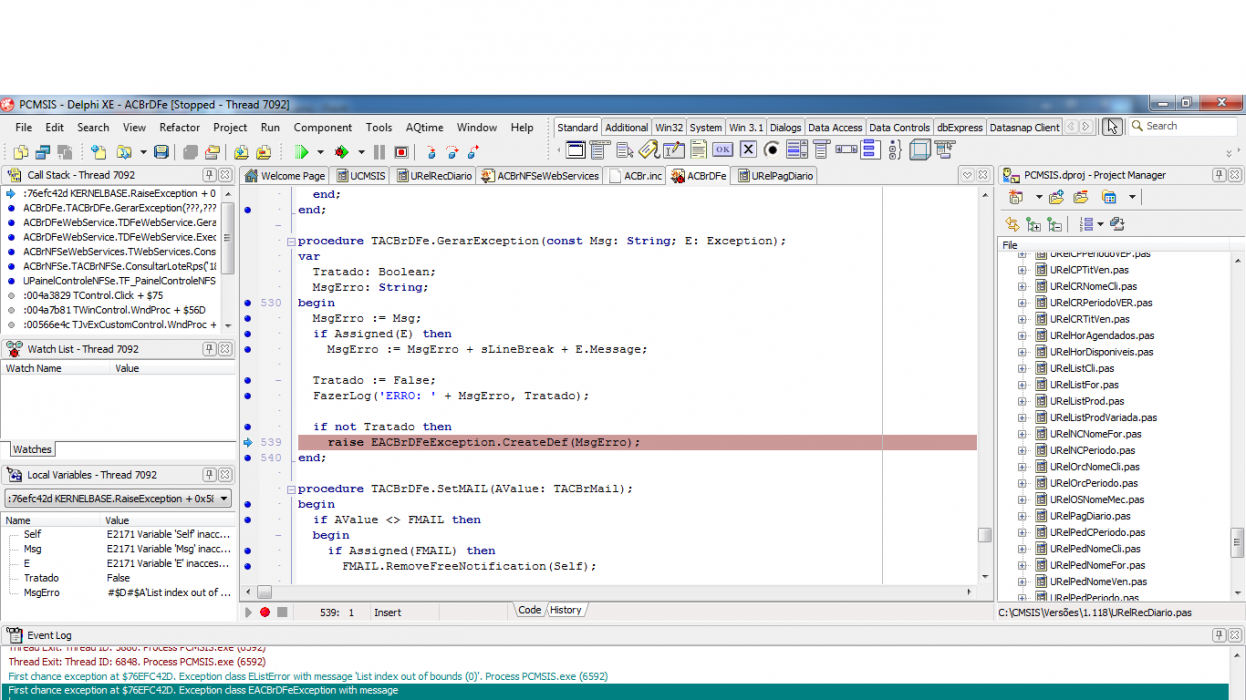Click the Pause program toolbar icon
This screenshot has width=1246, height=700.
[x=379, y=152]
